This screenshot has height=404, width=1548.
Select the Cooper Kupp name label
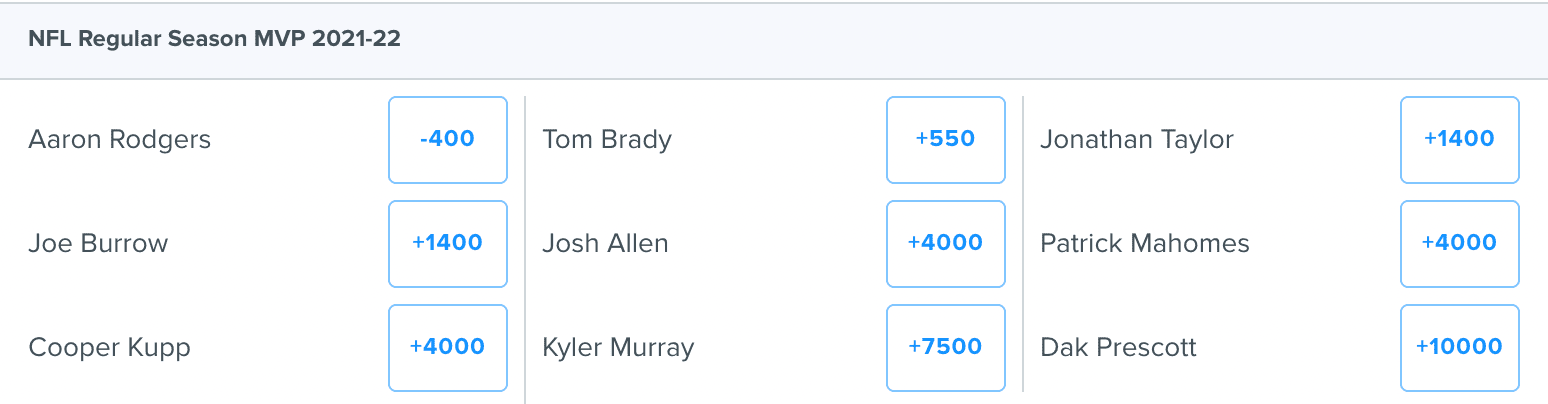click(109, 348)
